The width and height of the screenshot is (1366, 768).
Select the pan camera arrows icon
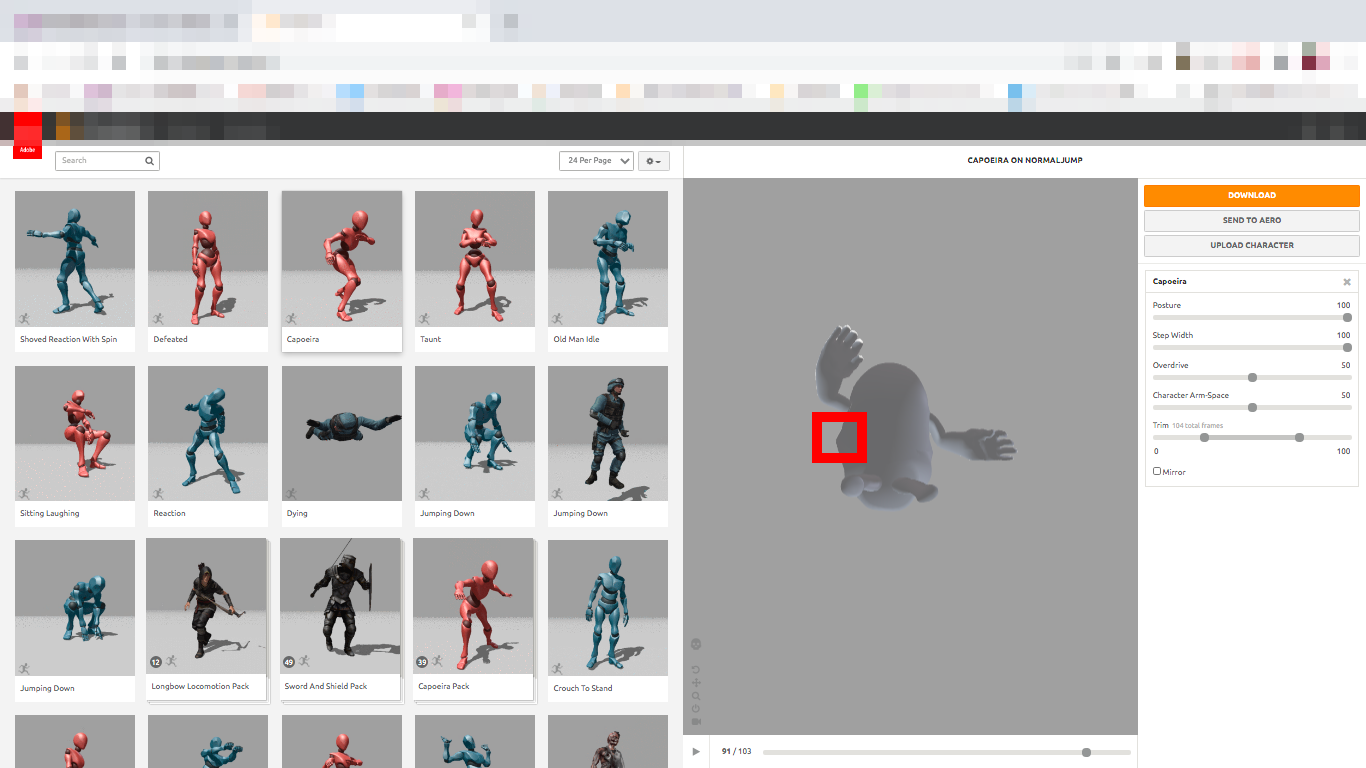(x=696, y=683)
